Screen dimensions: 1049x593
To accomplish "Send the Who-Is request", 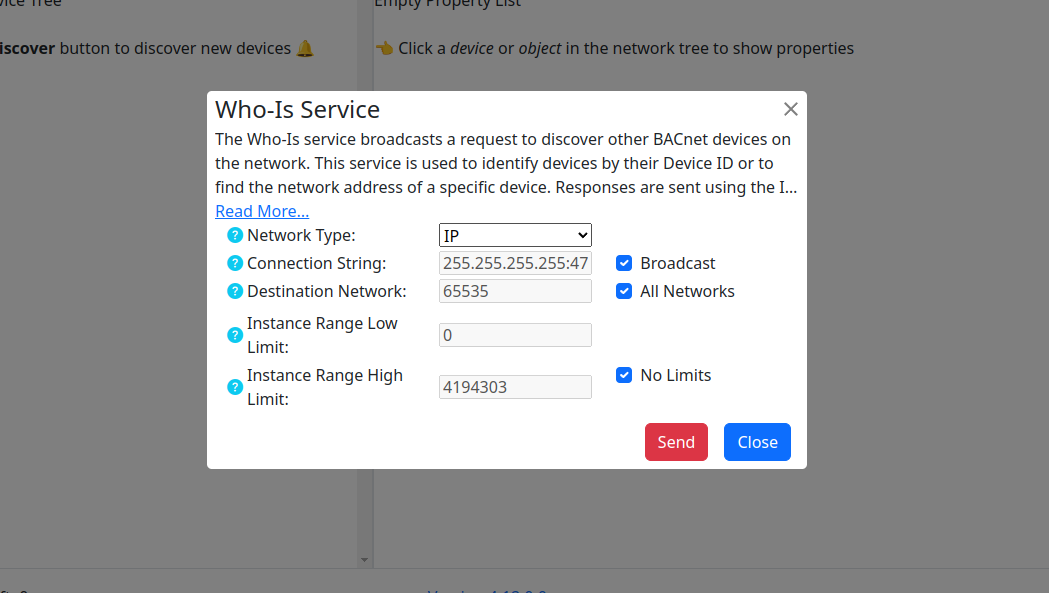I will (x=676, y=442).
